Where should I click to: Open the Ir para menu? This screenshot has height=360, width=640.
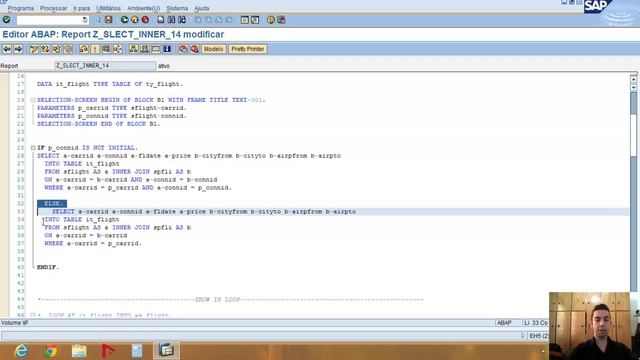pos(82,8)
